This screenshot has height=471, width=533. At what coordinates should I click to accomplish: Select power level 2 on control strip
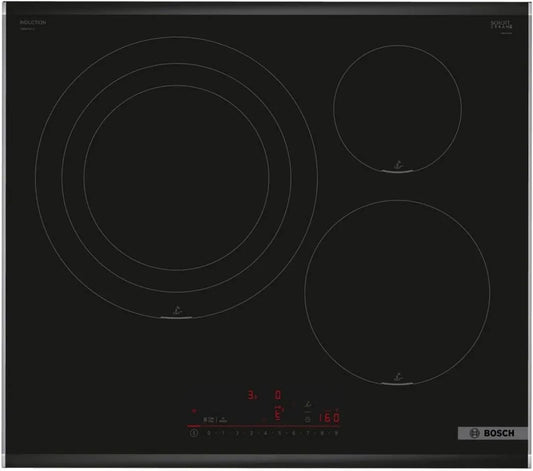point(237,433)
